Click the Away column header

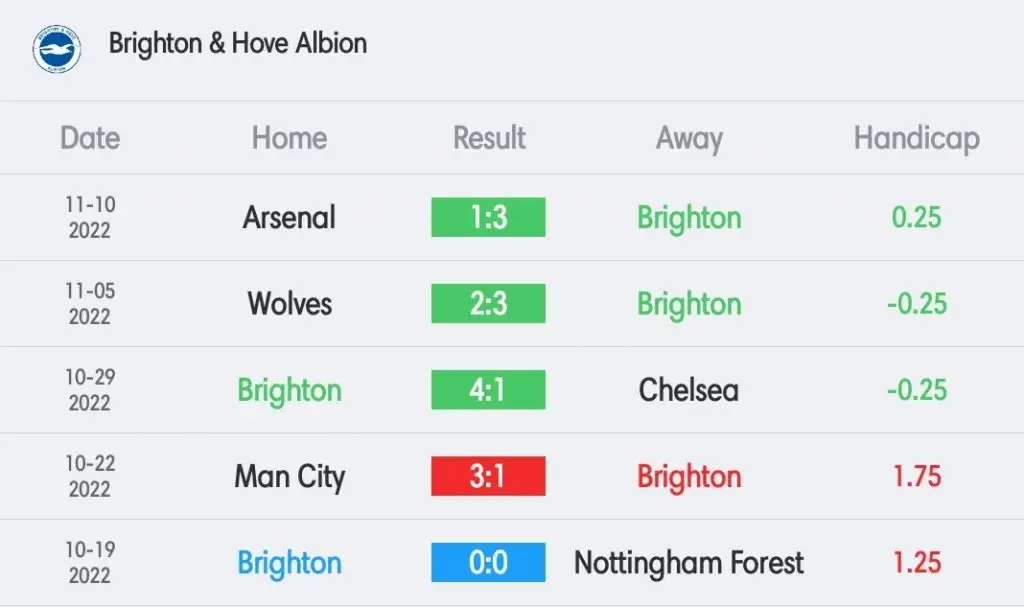[x=689, y=139]
